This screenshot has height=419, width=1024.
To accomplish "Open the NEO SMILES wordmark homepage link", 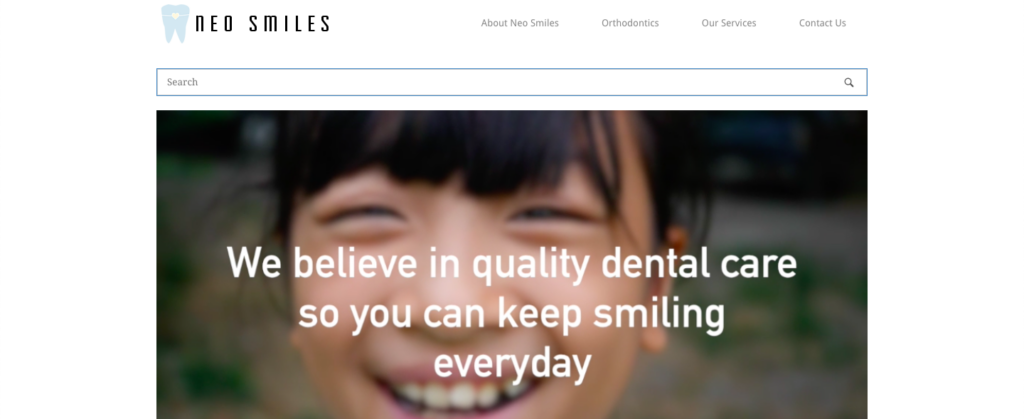I will [263, 24].
